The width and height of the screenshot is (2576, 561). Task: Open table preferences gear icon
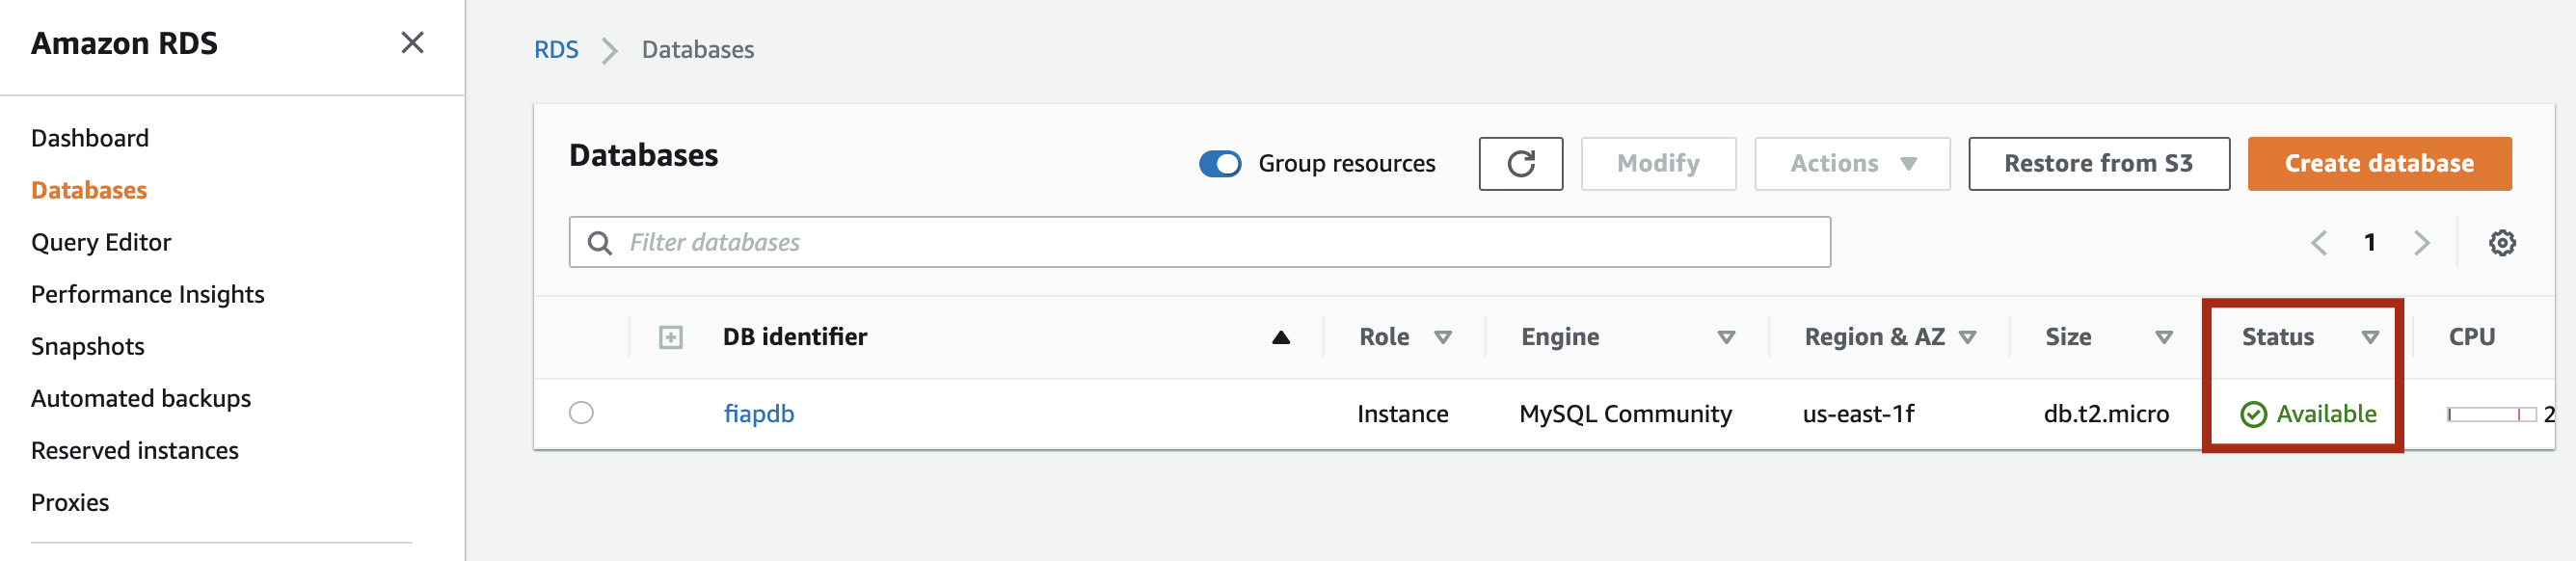point(2502,243)
